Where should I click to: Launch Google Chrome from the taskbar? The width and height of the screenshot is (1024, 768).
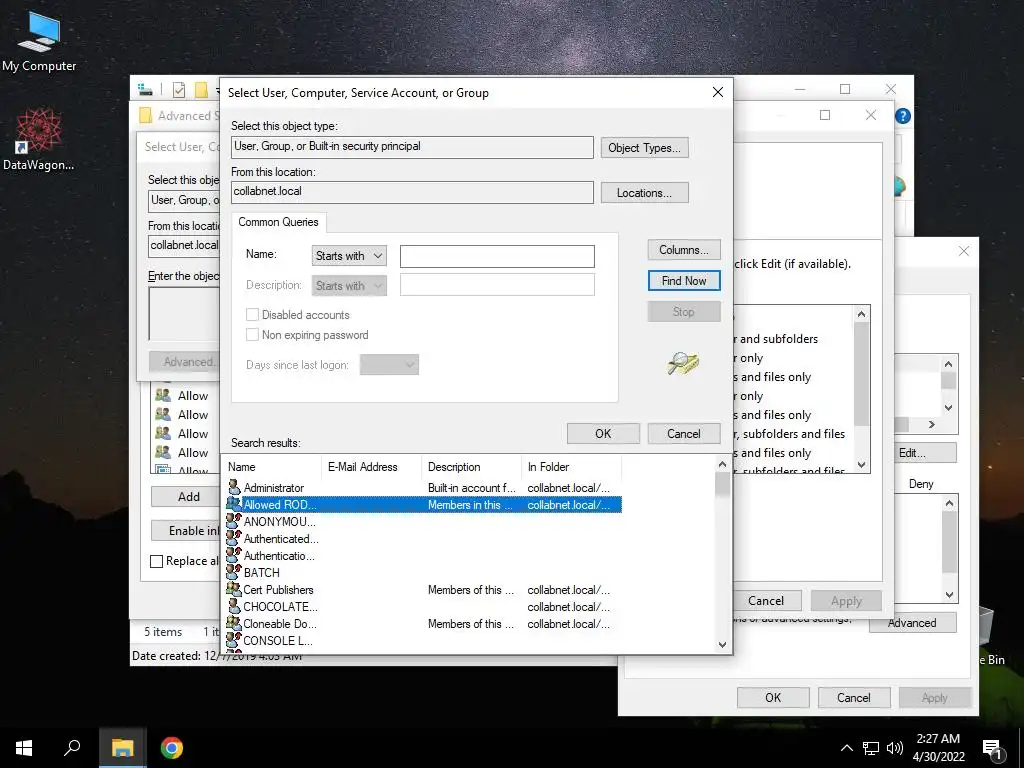point(172,748)
